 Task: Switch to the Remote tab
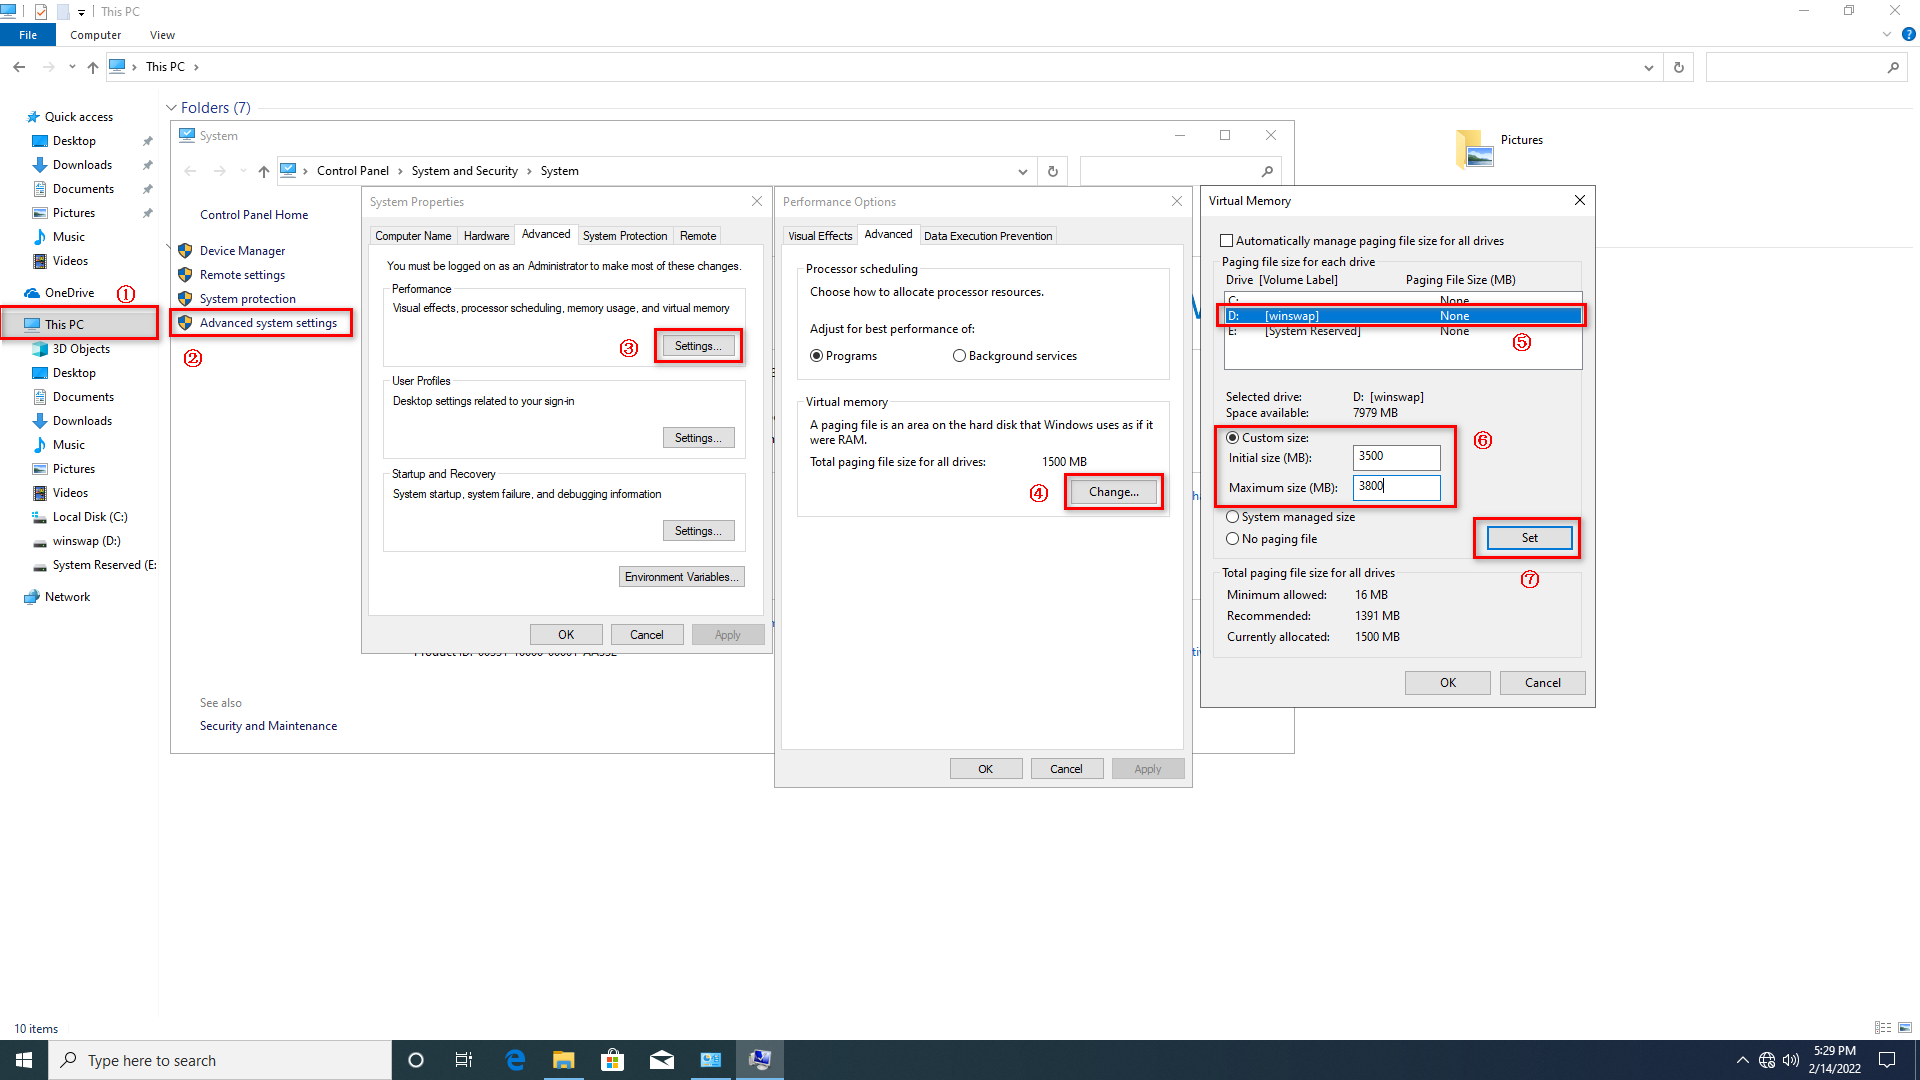coord(698,236)
